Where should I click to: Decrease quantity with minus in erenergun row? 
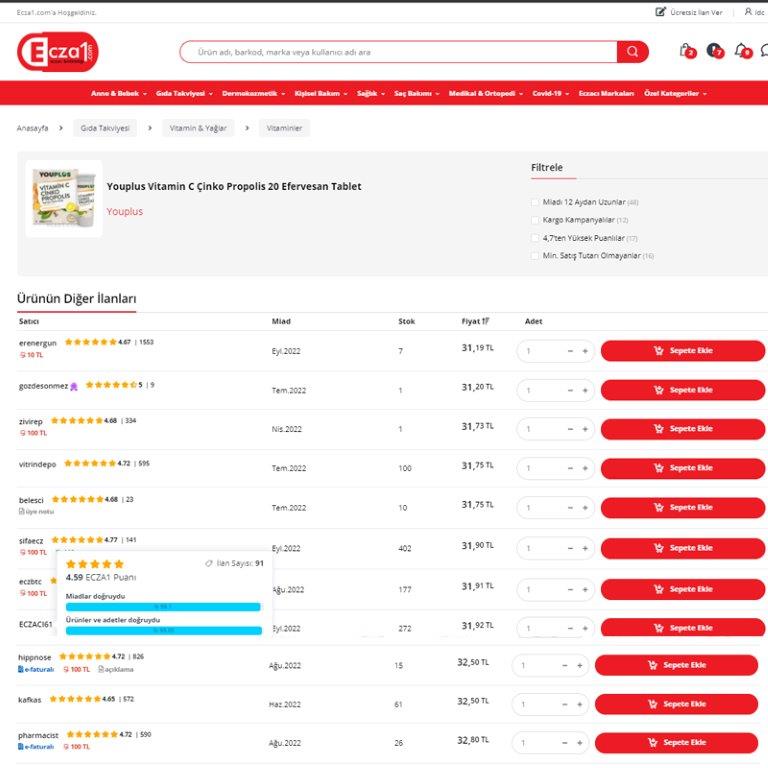pyautogui.click(x=570, y=351)
